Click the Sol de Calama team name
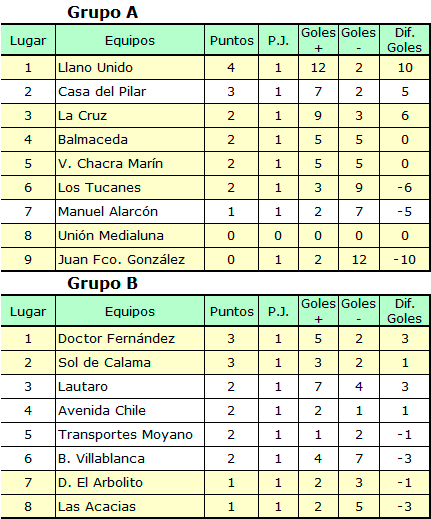 click(104, 363)
